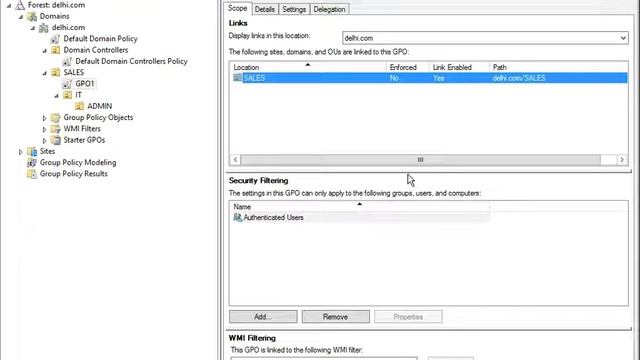Select 'Default Domain Policy' in the tree
Image resolution: width=640 pixels, height=360 pixels.
[x=100, y=39]
